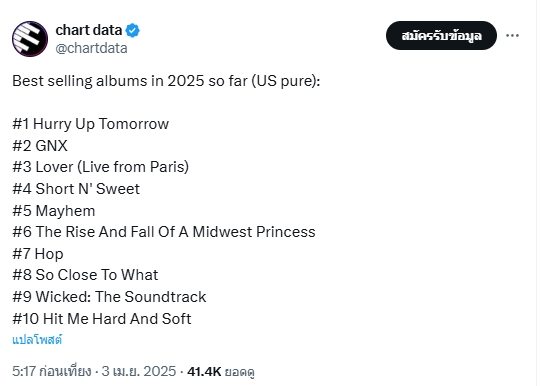The image size is (540, 386).
Task: Click the #2 GNX text line
Action: [x=40, y=146]
